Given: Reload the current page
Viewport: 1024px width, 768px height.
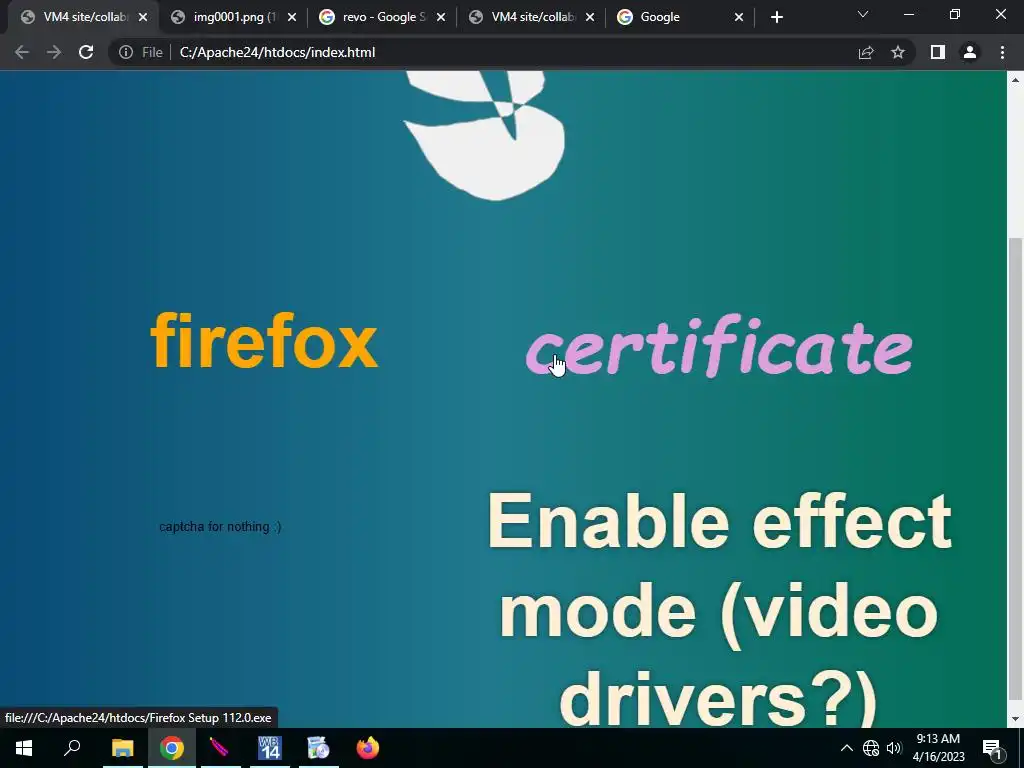Looking at the screenshot, I should pyautogui.click(x=86, y=52).
